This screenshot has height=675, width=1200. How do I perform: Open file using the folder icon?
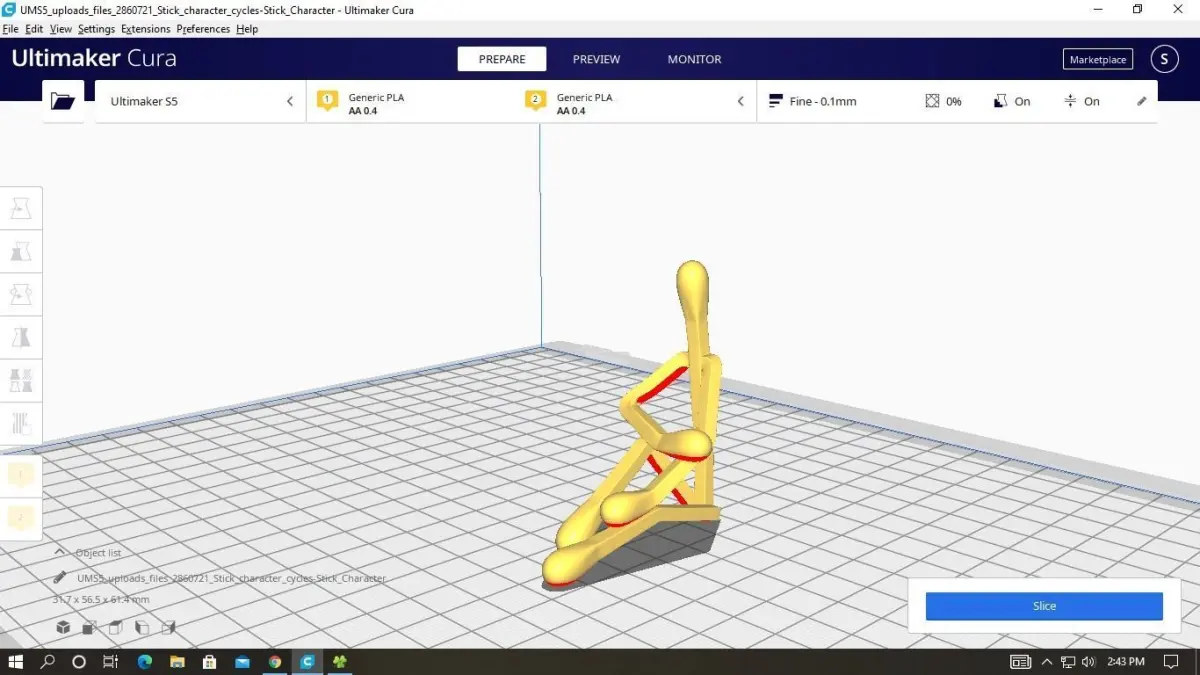[63, 101]
